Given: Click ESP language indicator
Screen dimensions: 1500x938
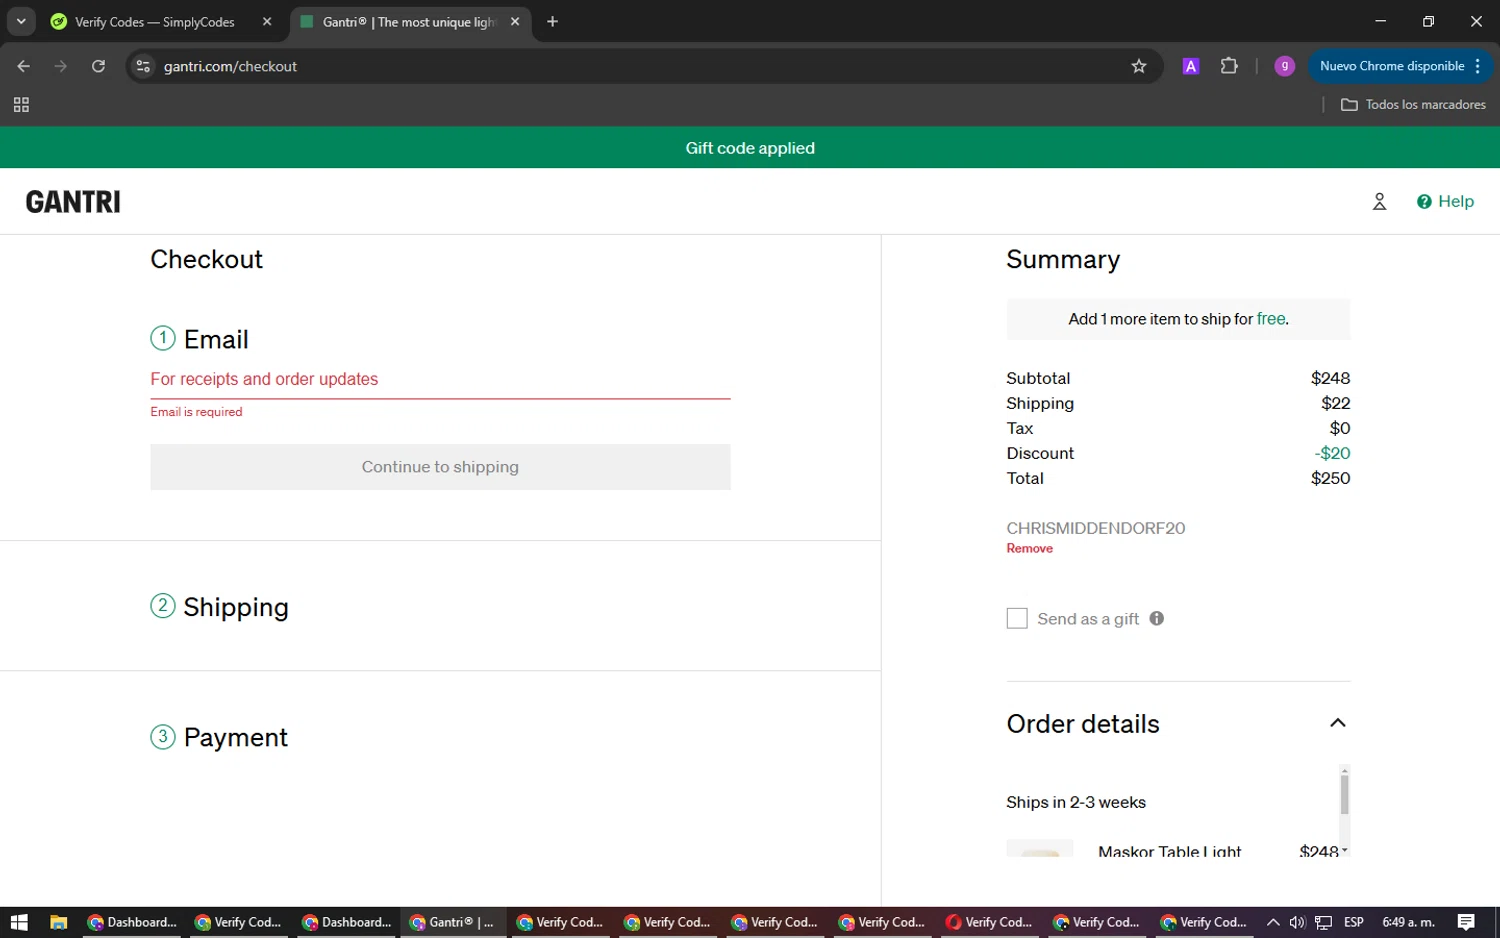Looking at the screenshot, I should point(1354,922).
